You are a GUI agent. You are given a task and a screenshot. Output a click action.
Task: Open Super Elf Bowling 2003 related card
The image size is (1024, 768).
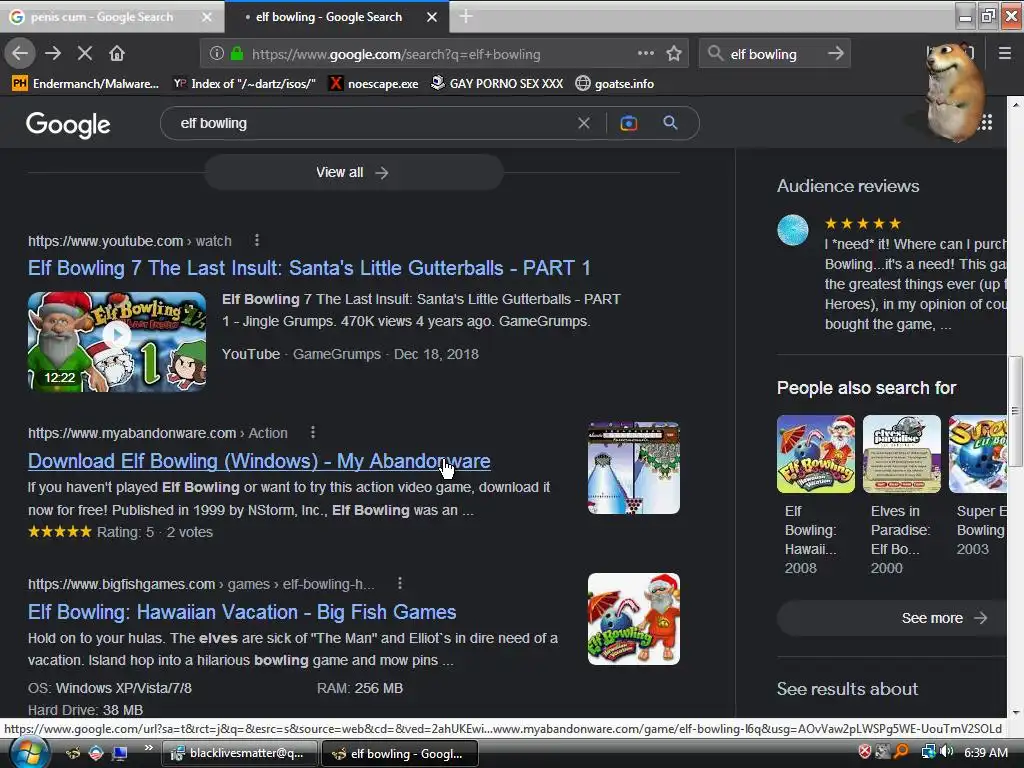click(x=978, y=487)
